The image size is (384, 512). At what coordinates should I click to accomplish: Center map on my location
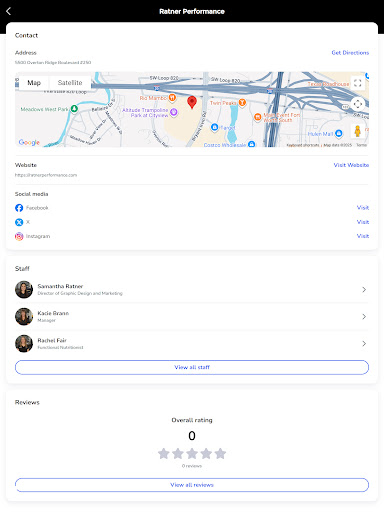[x=358, y=104]
